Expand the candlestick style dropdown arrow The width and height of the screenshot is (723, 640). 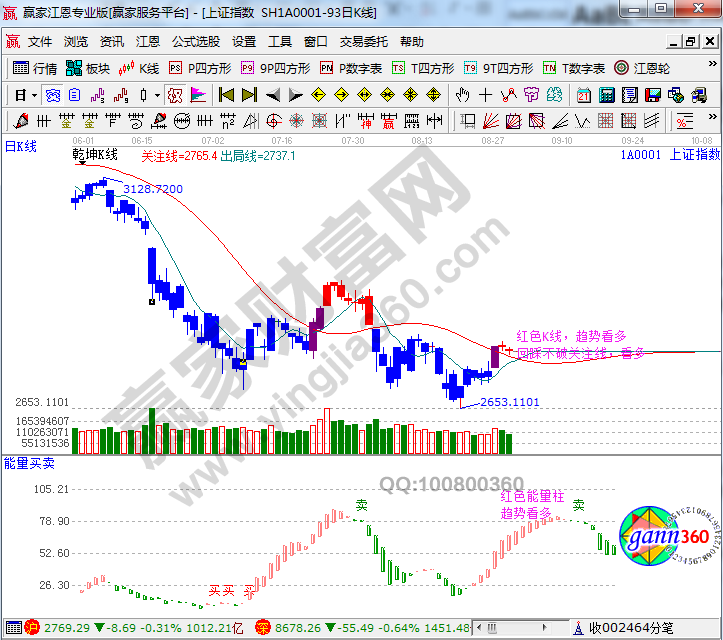coord(157,95)
